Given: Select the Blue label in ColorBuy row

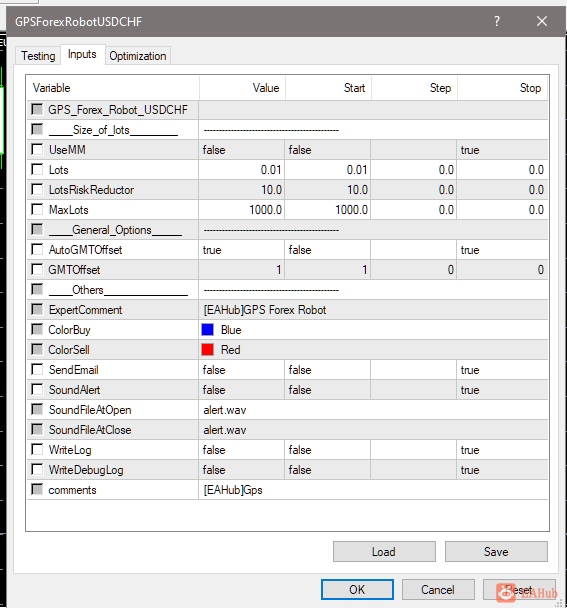Looking at the screenshot, I should [x=231, y=330].
